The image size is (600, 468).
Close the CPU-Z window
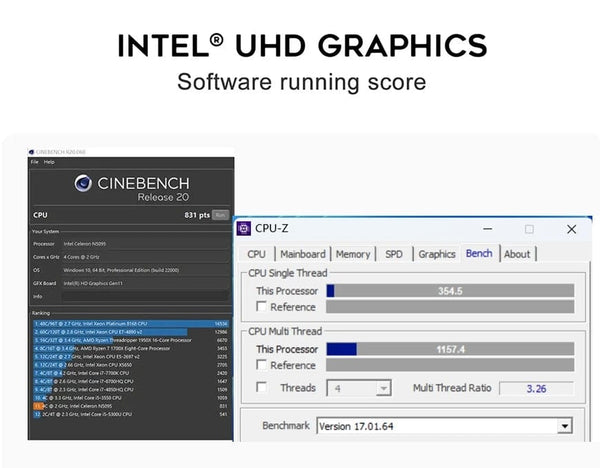coord(571,229)
